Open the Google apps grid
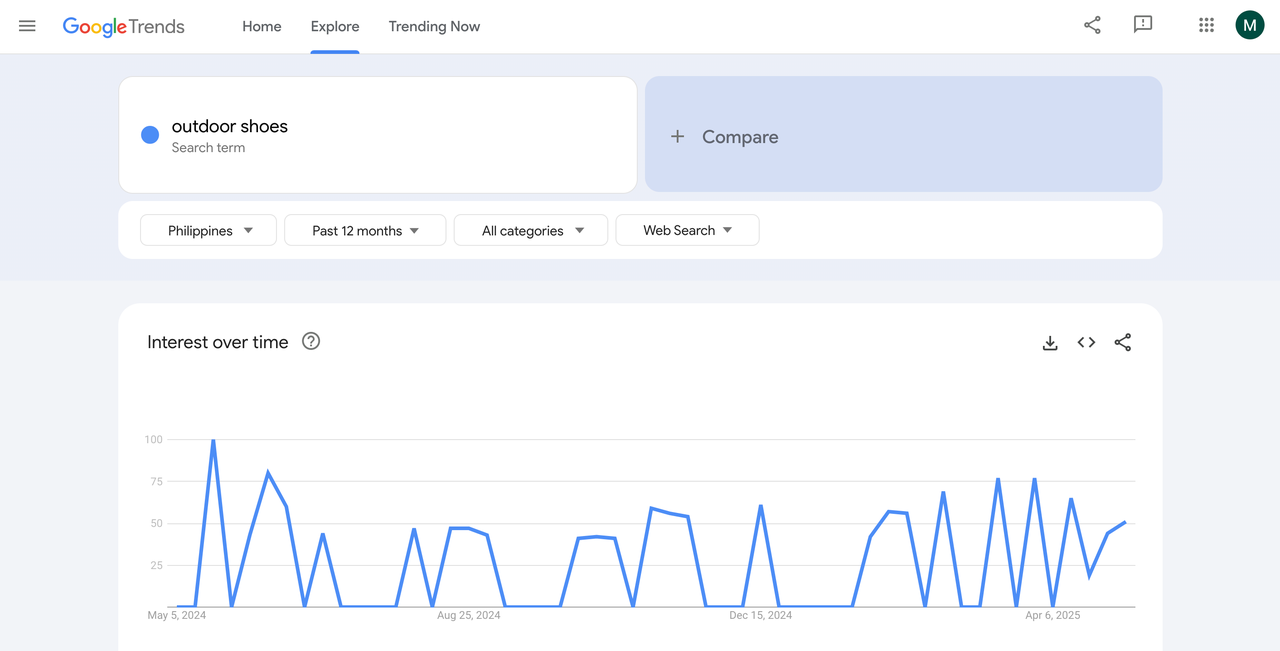 (1206, 25)
